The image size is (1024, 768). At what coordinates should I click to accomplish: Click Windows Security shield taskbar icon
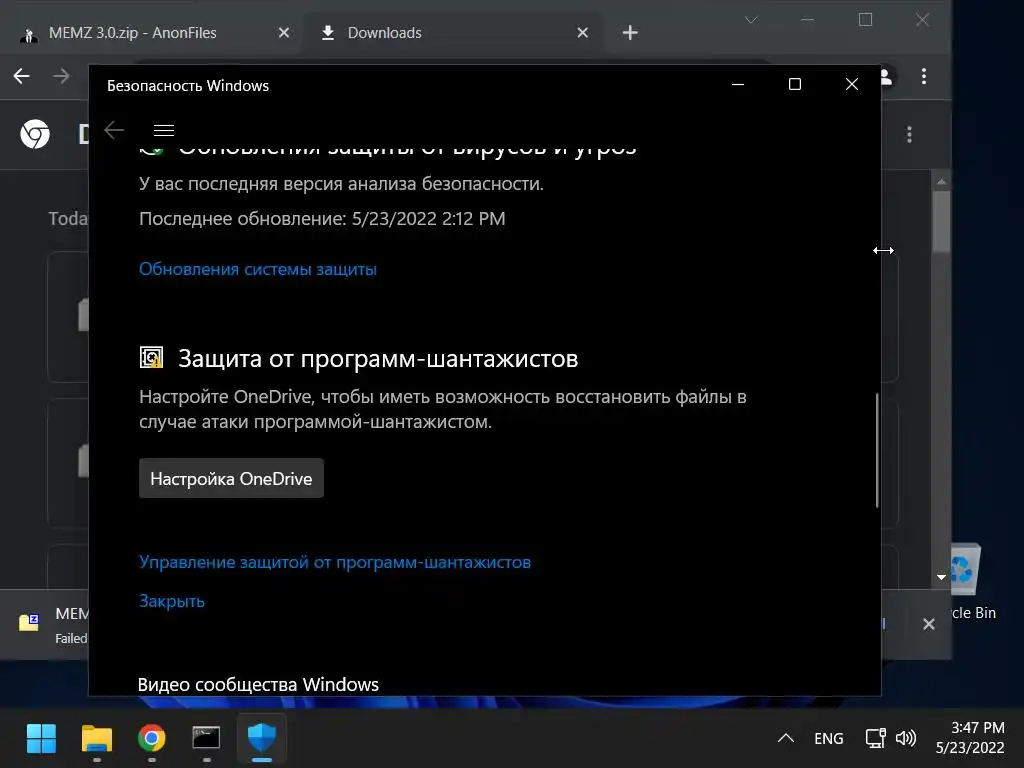[x=262, y=739]
